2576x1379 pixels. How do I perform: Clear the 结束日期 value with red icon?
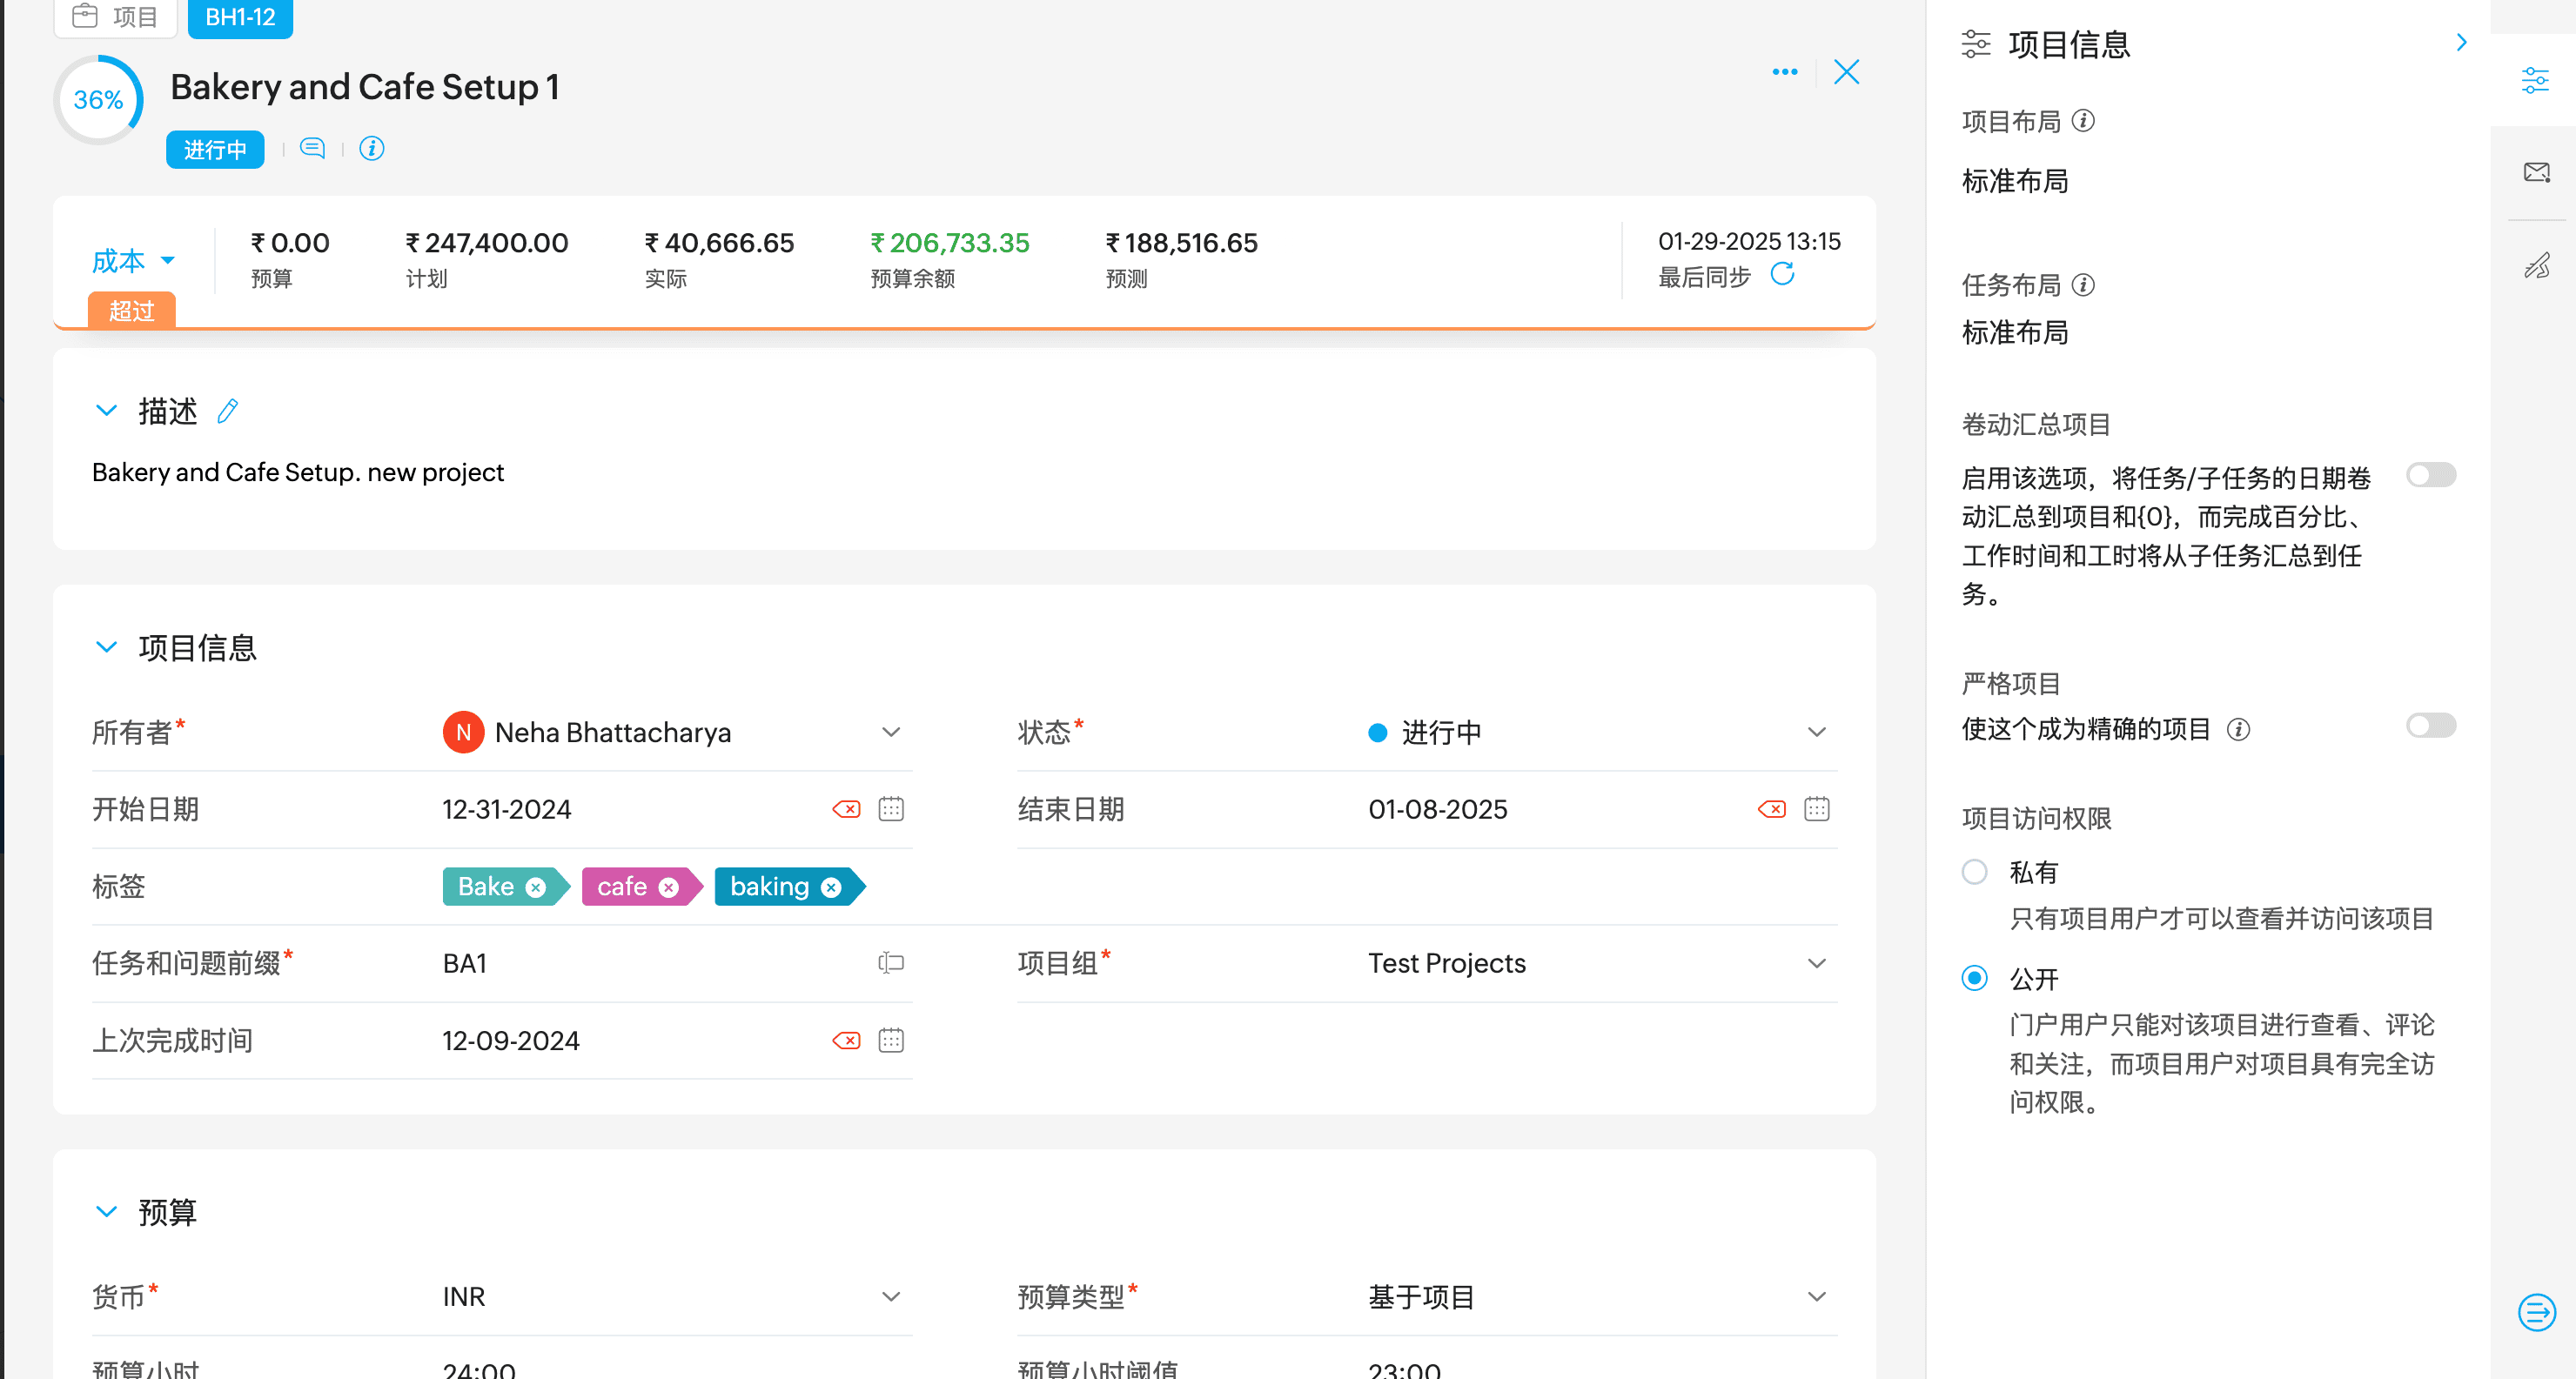(1771, 809)
